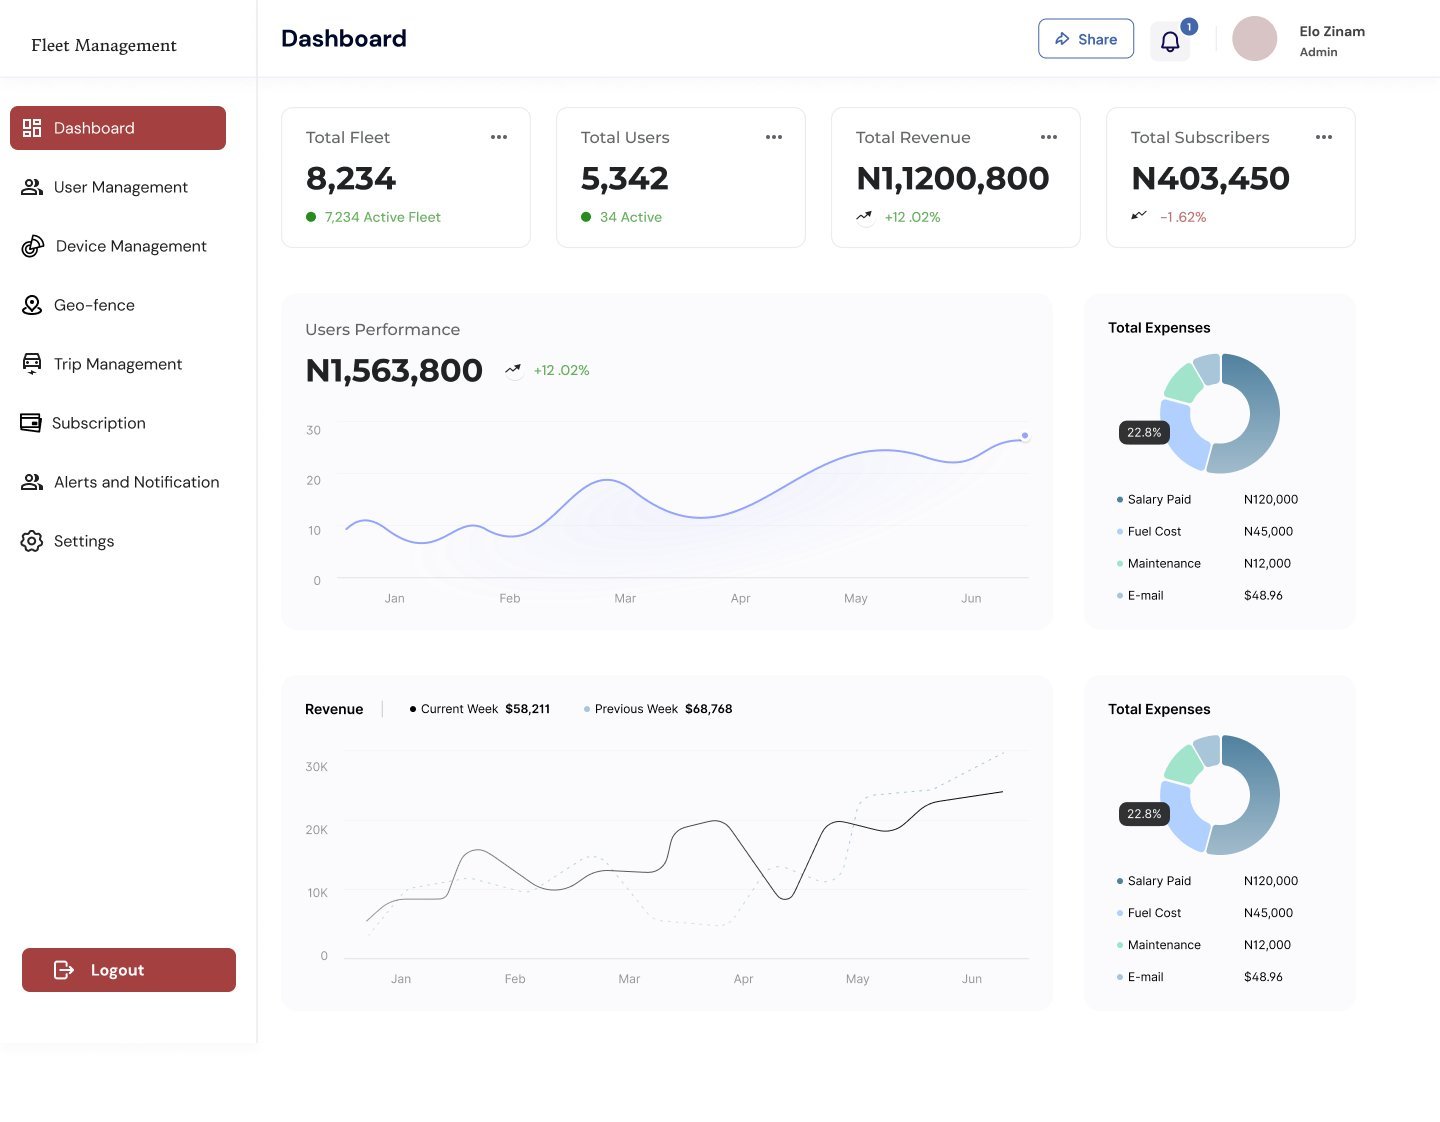
Task: Click the 34 Active text
Action: pos(631,217)
